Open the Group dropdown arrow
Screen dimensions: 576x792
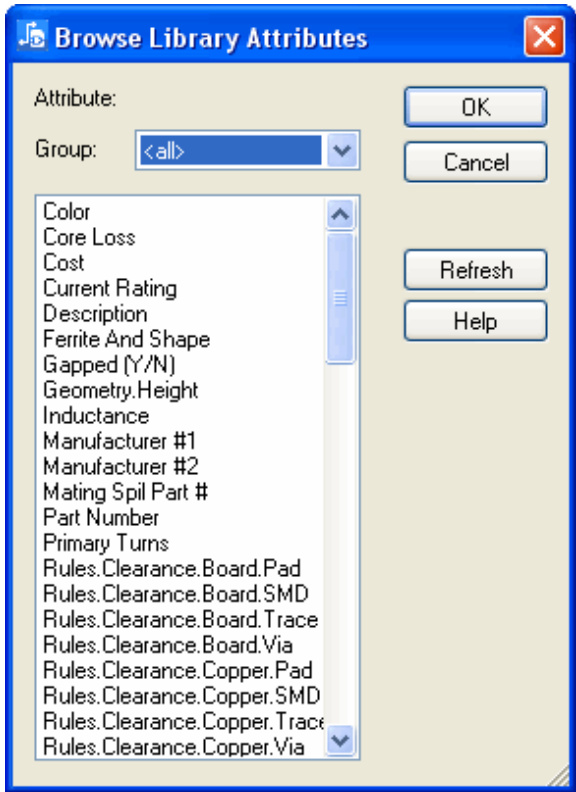[x=342, y=150]
